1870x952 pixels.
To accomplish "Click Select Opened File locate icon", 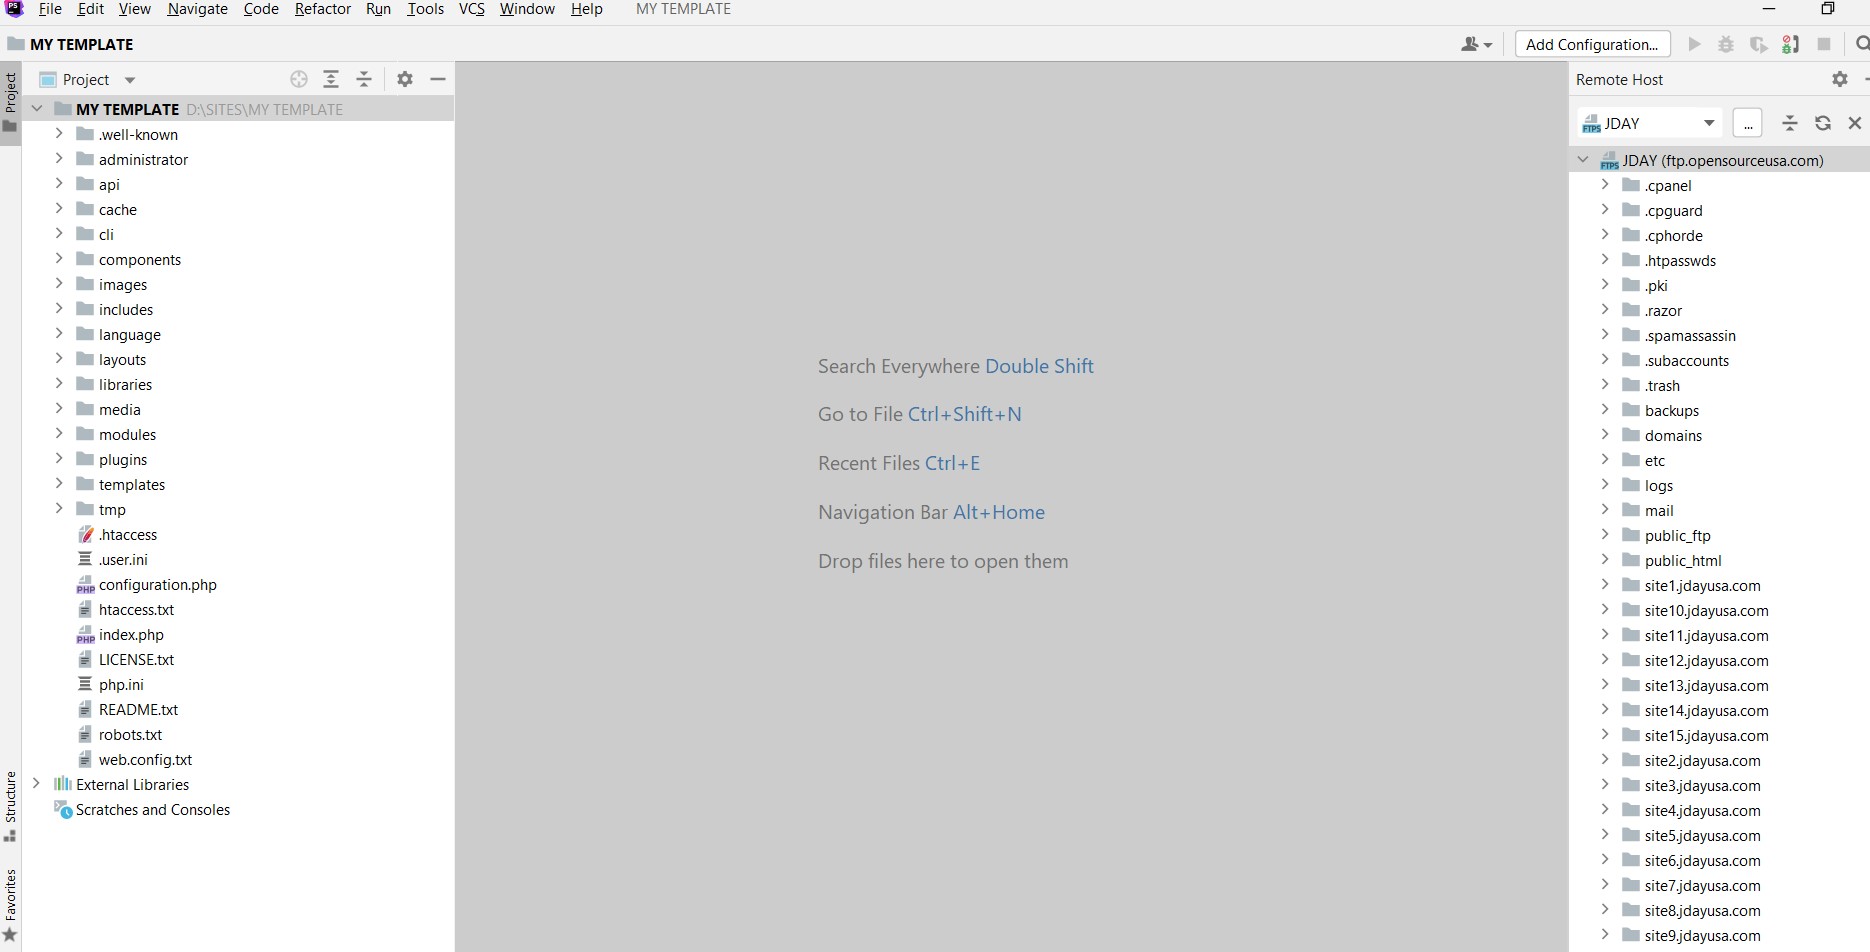I will click(x=298, y=79).
